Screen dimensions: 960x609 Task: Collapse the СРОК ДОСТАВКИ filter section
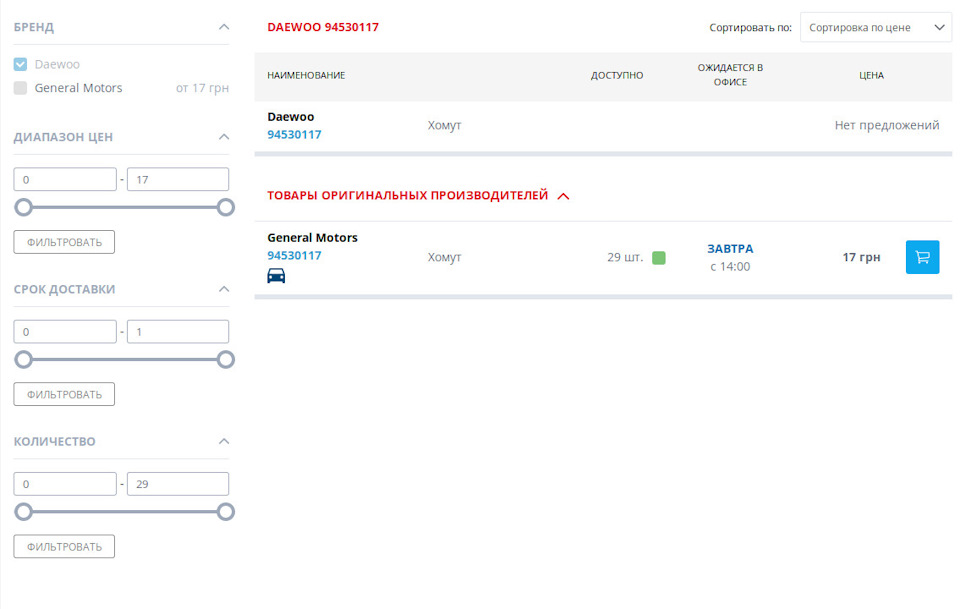point(224,289)
